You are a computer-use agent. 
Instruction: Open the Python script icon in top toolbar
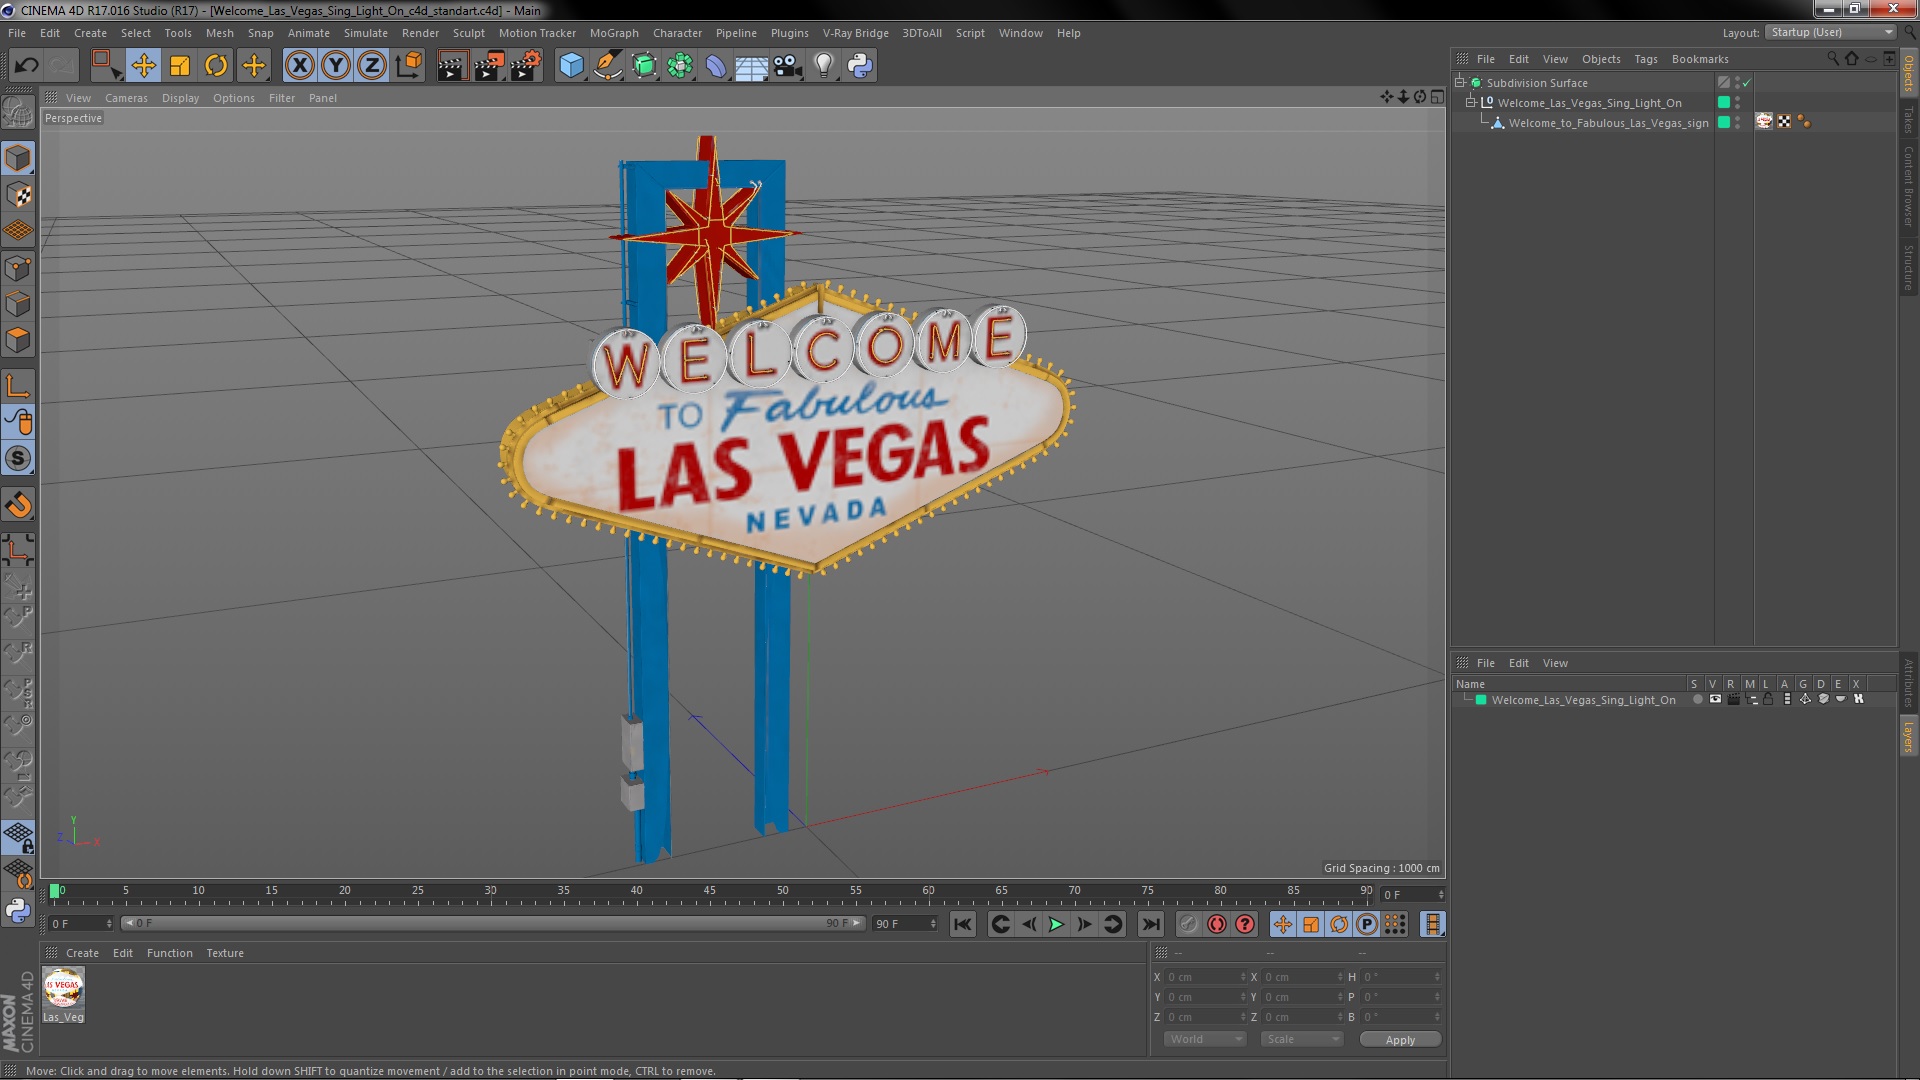tap(860, 66)
